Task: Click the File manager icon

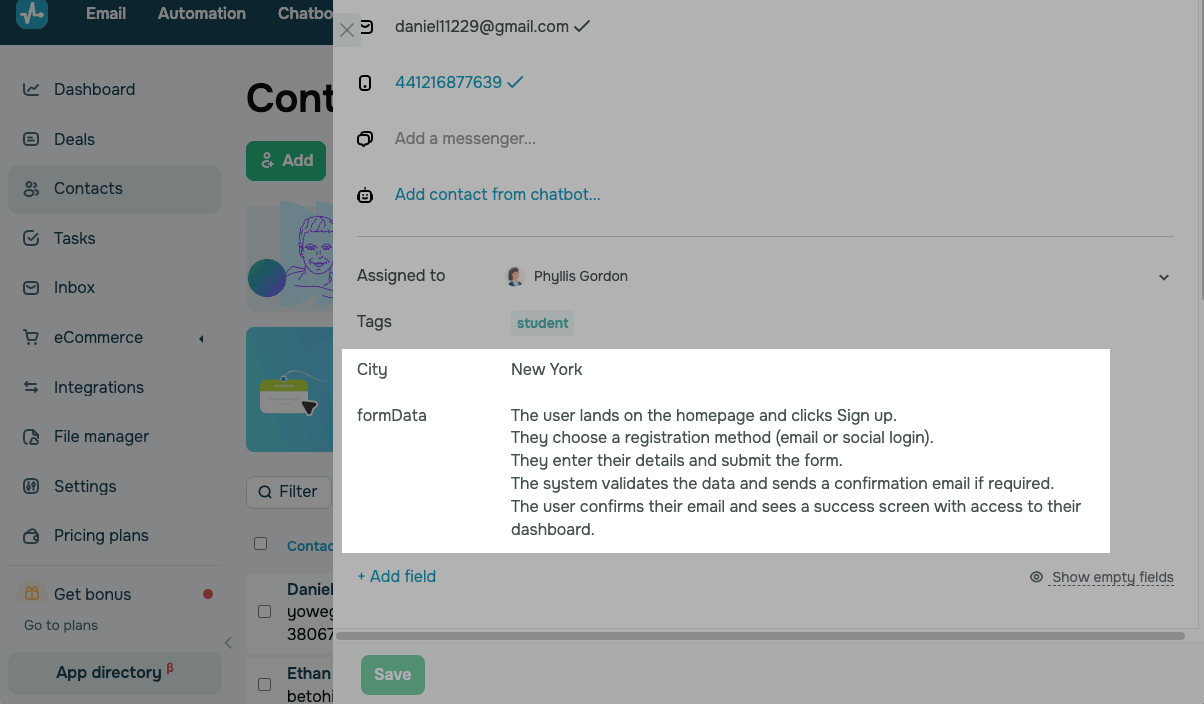Action: click(31, 437)
